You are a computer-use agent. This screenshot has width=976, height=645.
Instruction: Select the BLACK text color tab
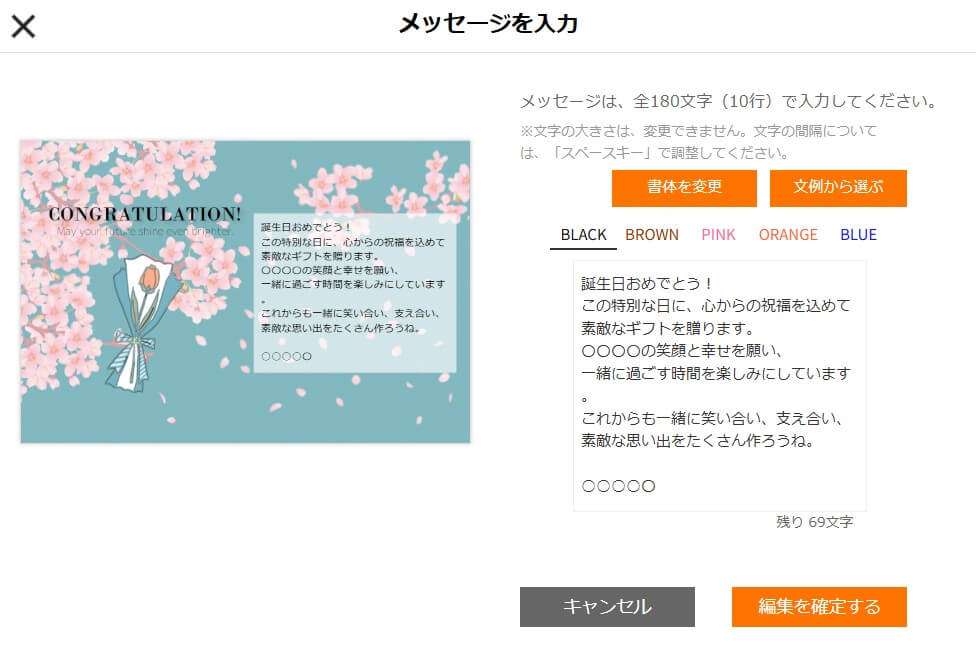pos(583,235)
